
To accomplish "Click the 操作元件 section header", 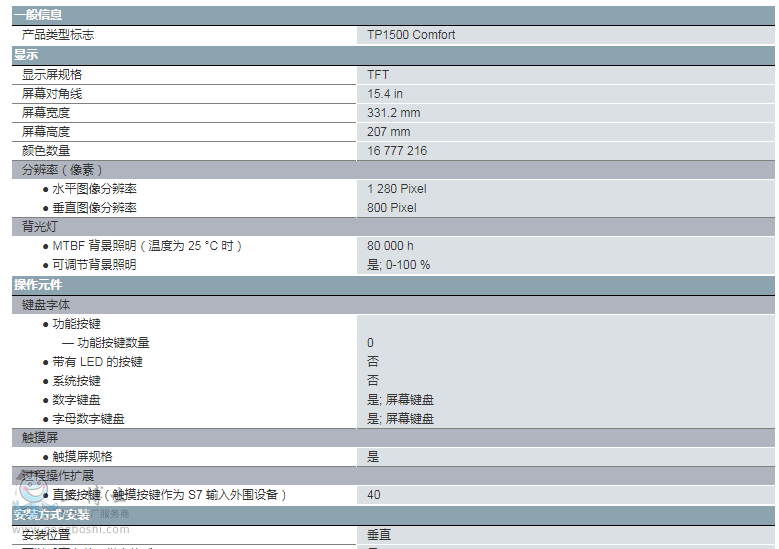I will 37,285.
